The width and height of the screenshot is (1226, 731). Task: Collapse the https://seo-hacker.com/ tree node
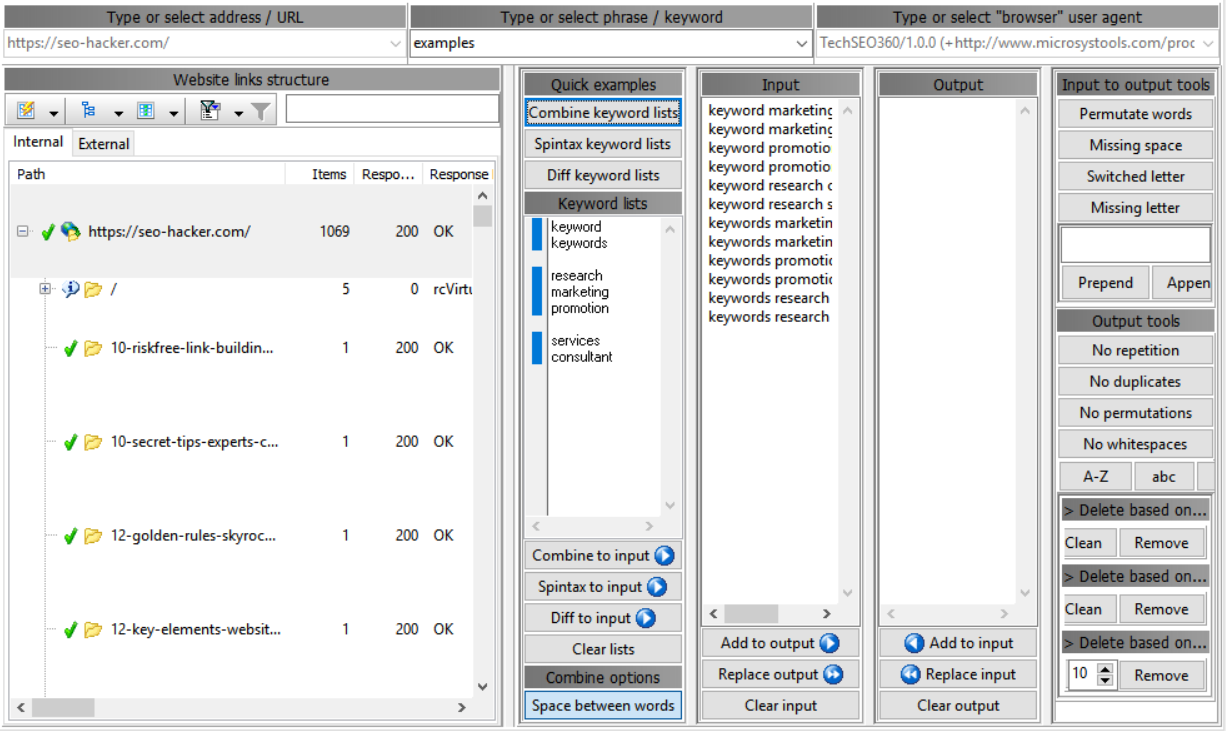tap(22, 232)
